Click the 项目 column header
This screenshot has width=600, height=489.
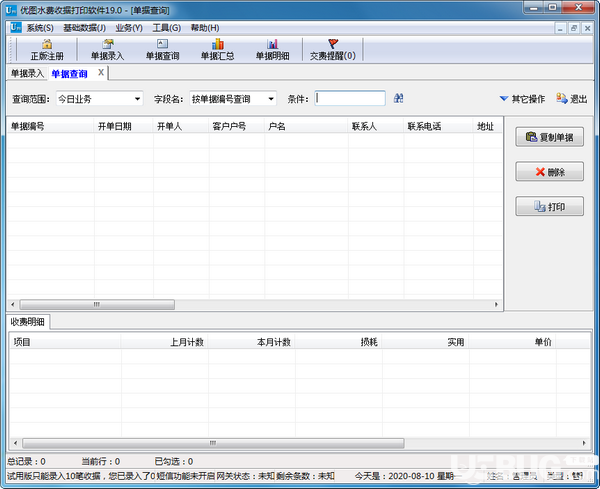pos(65,342)
